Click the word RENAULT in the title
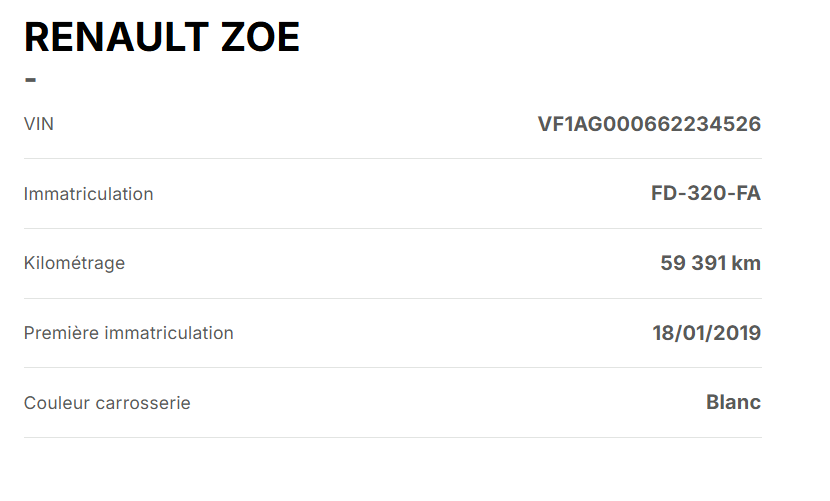This screenshot has width=830, height=501. 113,37
